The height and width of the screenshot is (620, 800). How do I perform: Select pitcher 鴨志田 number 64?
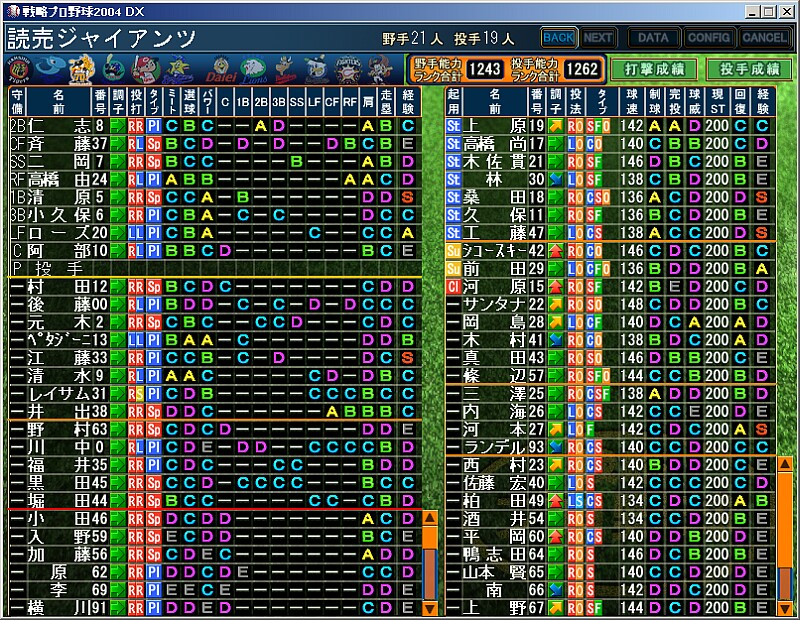(x=610, y=555)
